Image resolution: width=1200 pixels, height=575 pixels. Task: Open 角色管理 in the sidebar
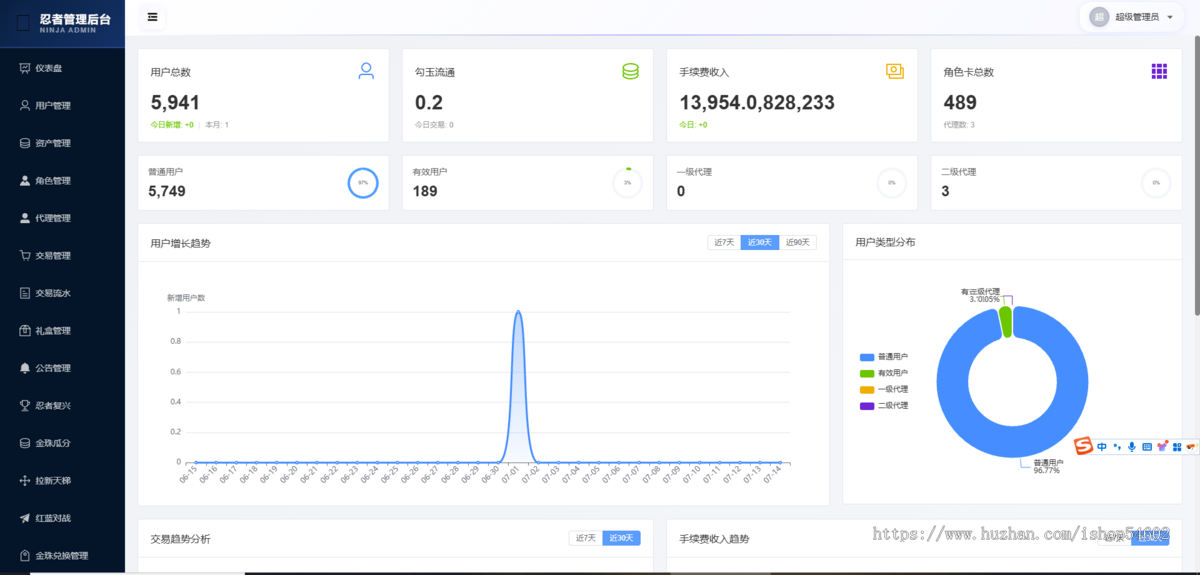point(62,181)
